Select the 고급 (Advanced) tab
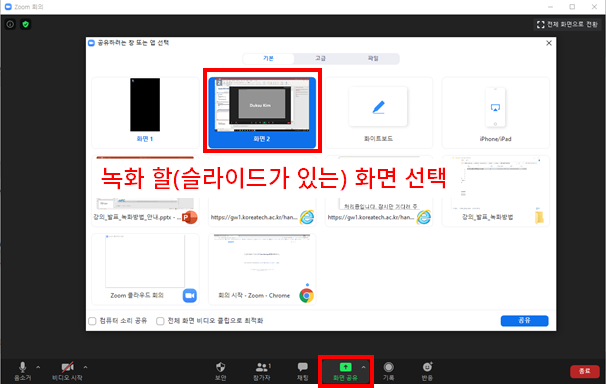Image resolution: width=606 pixels, height=388 pixels. tap(320, 58)
